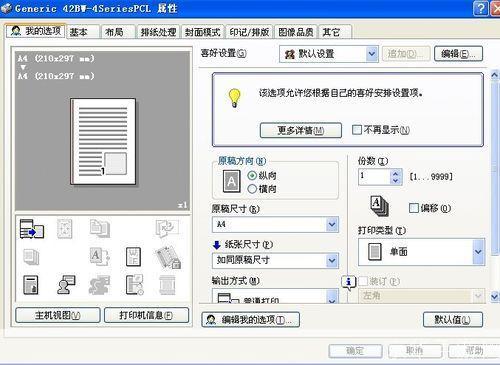Click the letter A orientation icon under 原稿方向
The width and height of the screenshot is (500, 365).
coord(232,181)
